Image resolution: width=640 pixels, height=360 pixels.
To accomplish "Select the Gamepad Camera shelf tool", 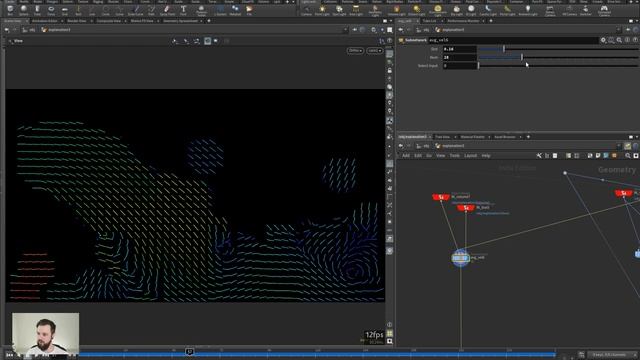I will point(604,11).
